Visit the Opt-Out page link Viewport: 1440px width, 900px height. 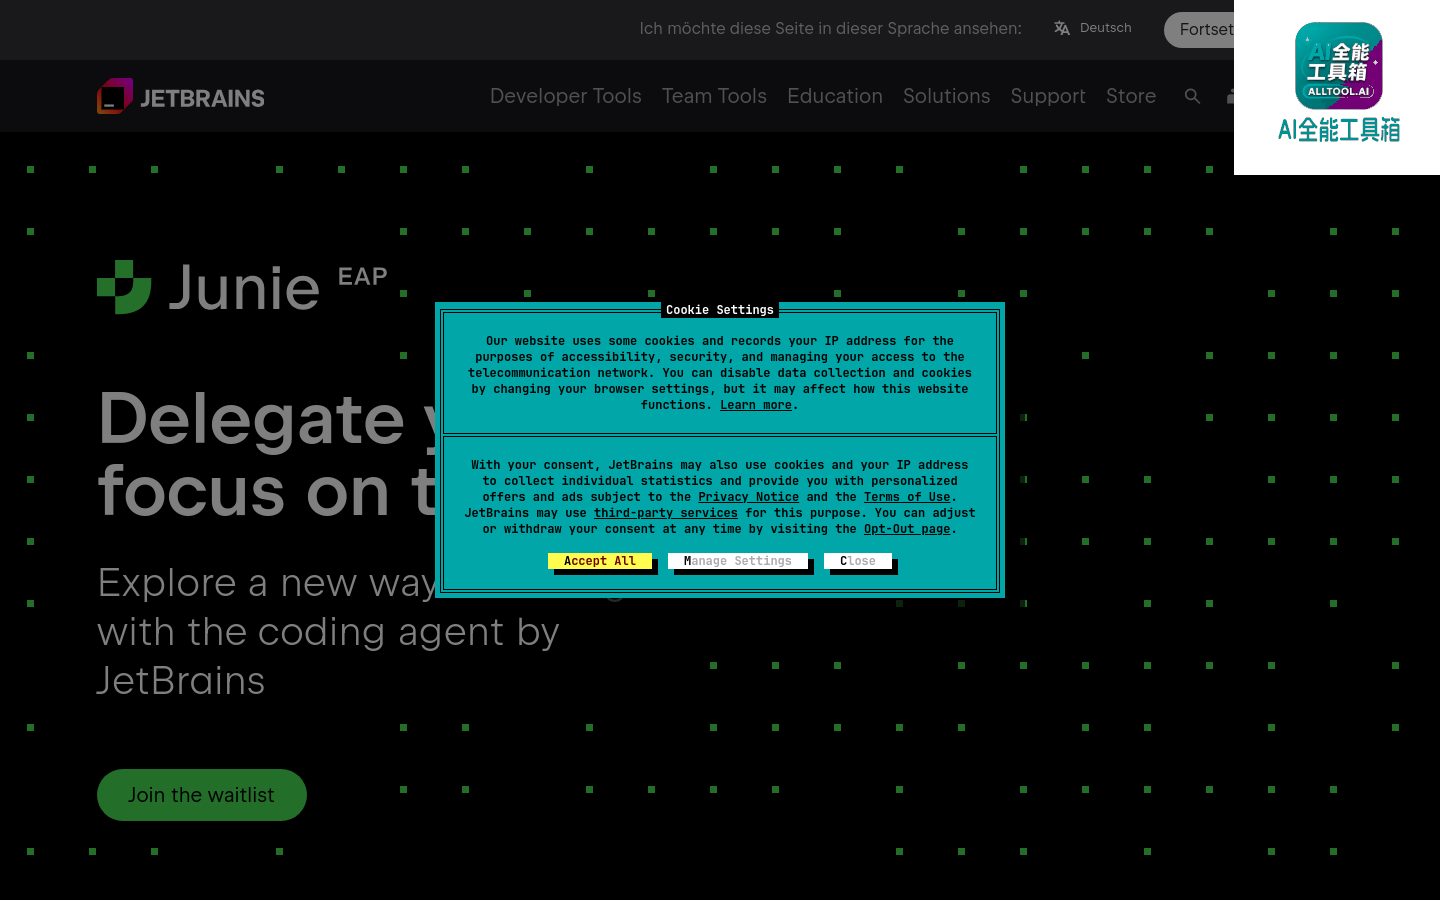click(907, 529)
